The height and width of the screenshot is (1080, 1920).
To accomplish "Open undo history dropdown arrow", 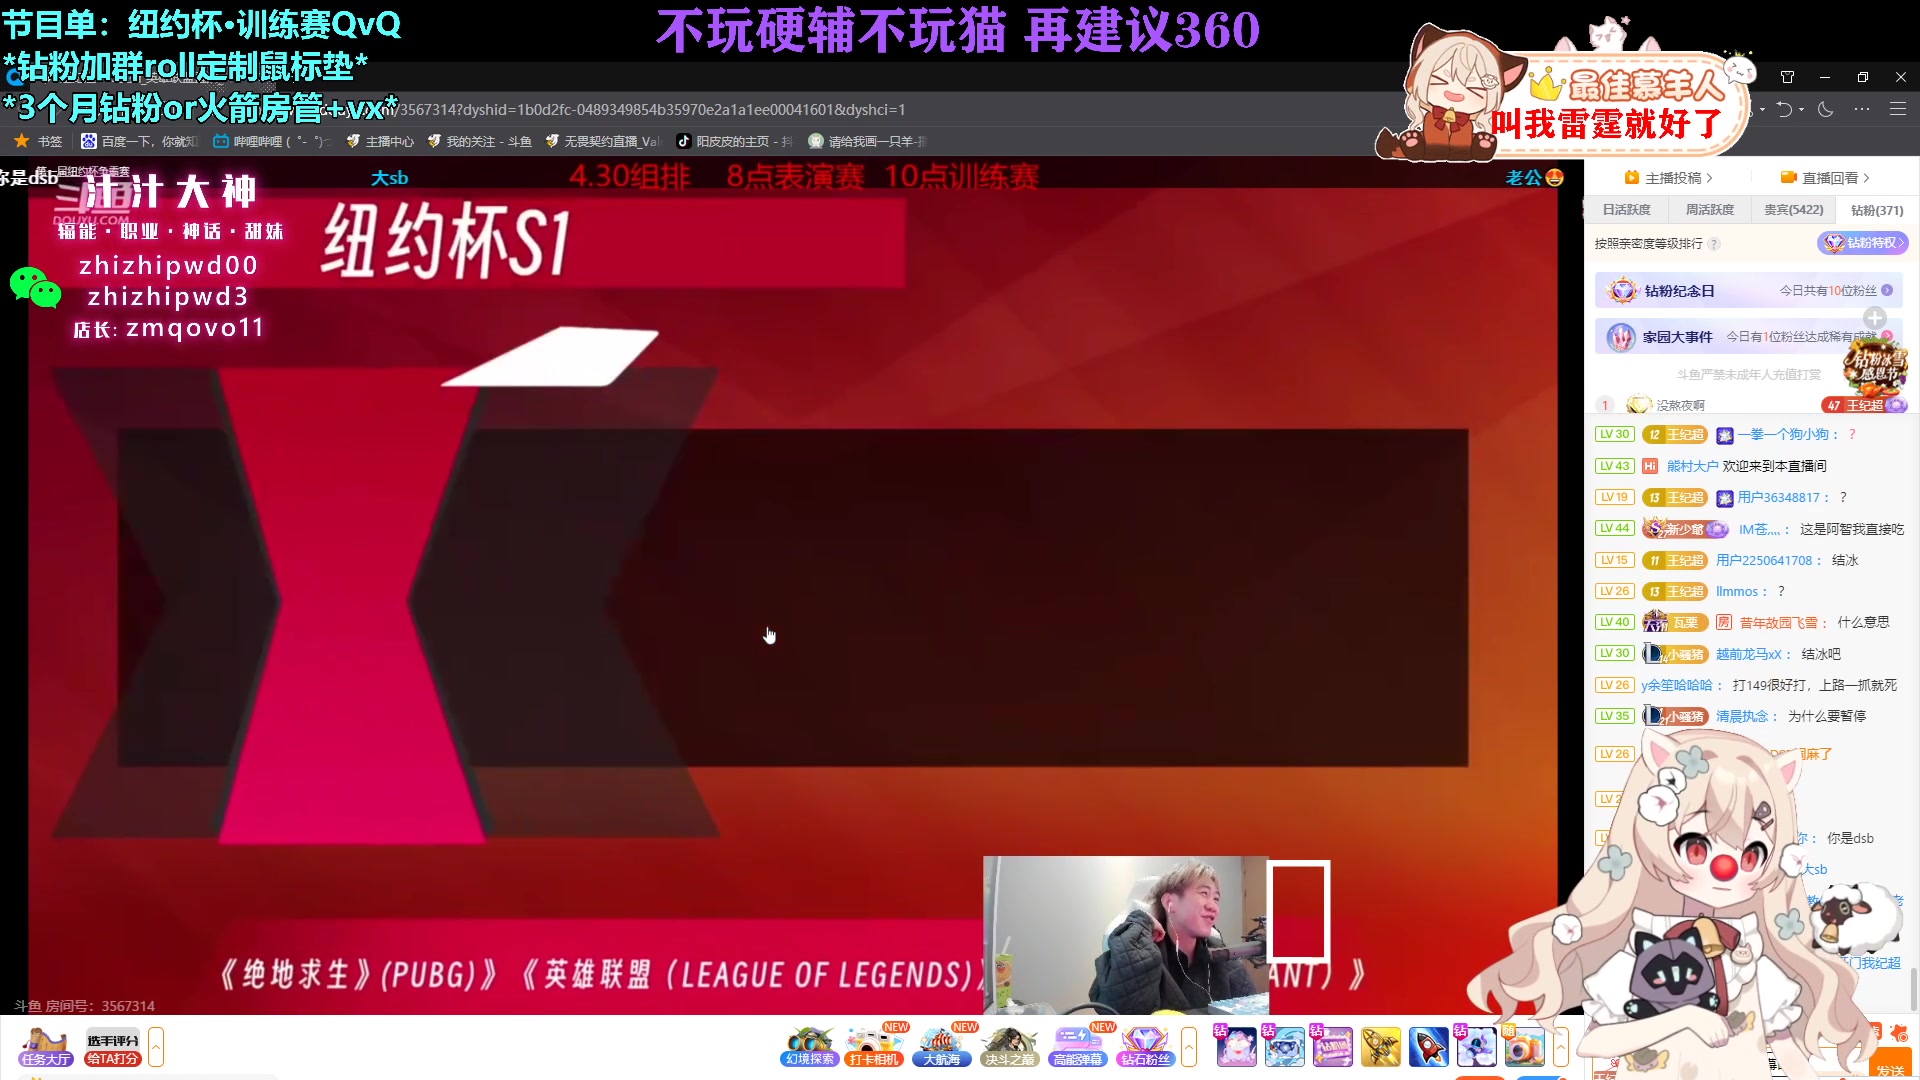I will 1801,109.
